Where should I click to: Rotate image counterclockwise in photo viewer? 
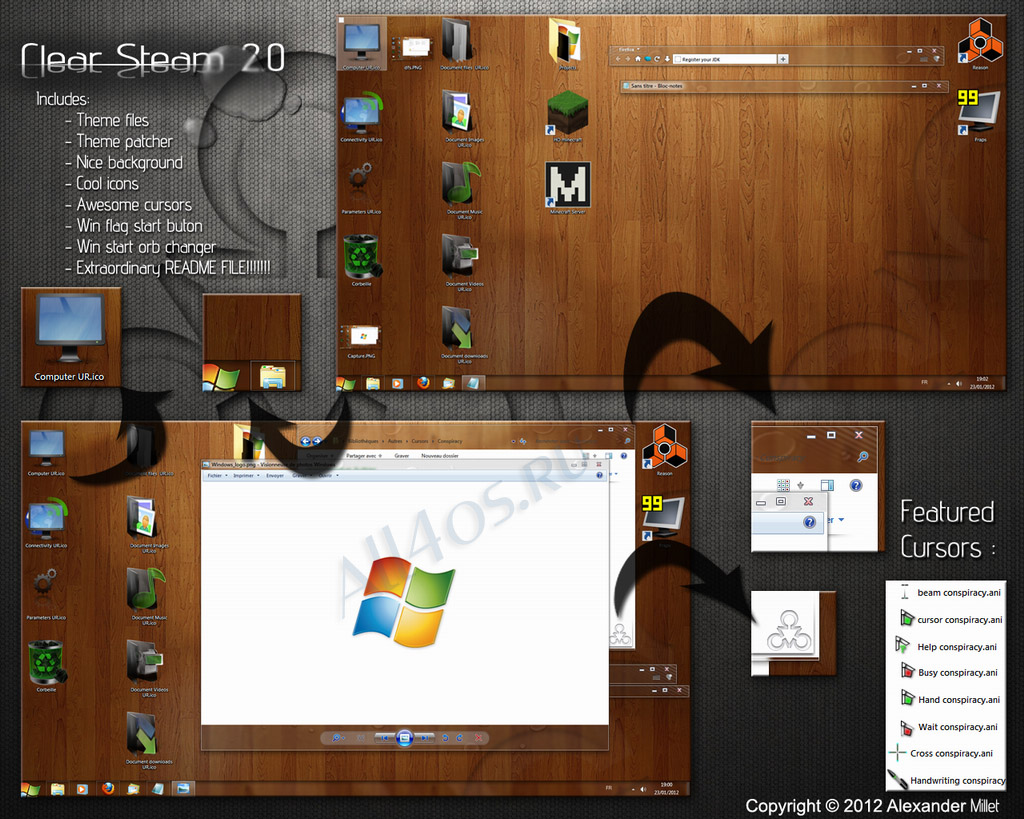[x=445, y=738]
